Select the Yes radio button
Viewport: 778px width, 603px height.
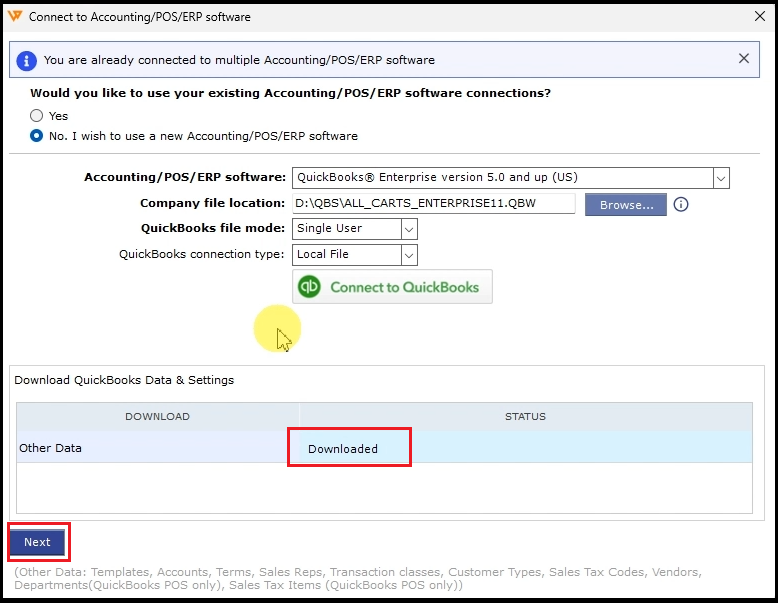37,116
